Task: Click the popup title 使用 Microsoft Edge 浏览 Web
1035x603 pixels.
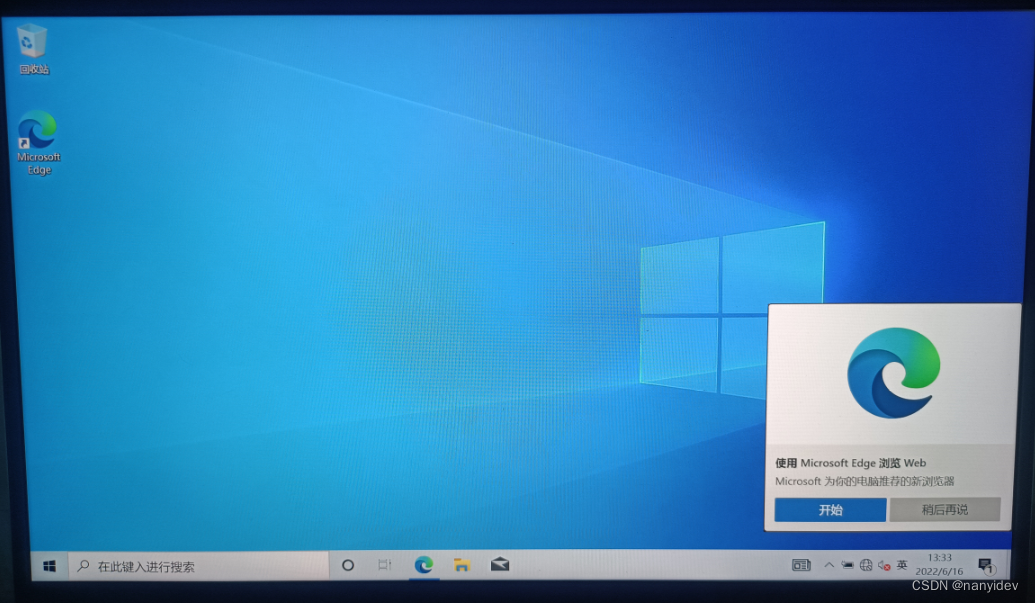Action: 850,463
